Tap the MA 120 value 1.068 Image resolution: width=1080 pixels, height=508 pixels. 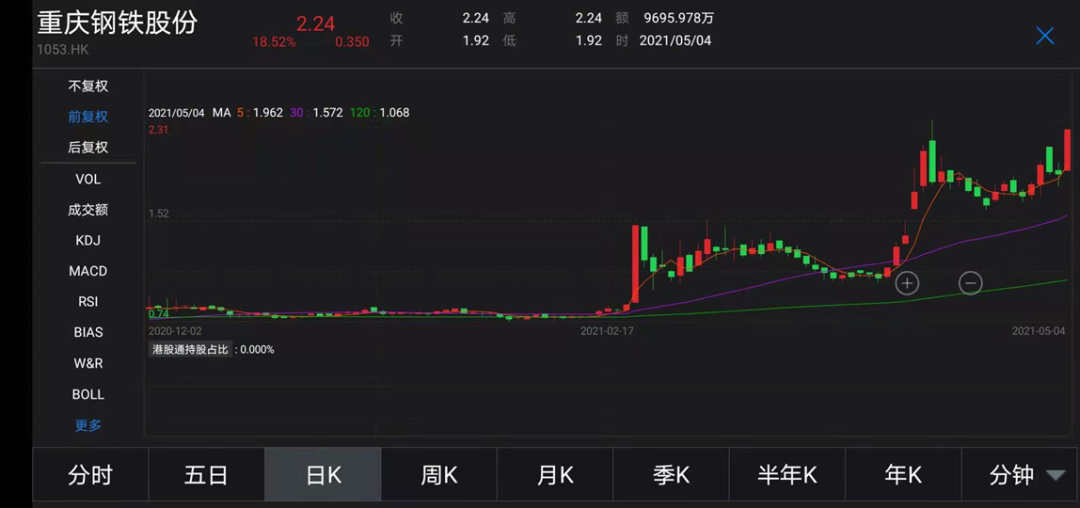coord(394,112)
